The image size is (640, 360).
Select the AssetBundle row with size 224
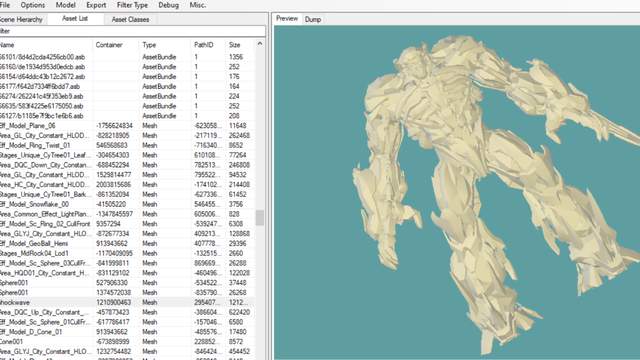click(127, 96)
